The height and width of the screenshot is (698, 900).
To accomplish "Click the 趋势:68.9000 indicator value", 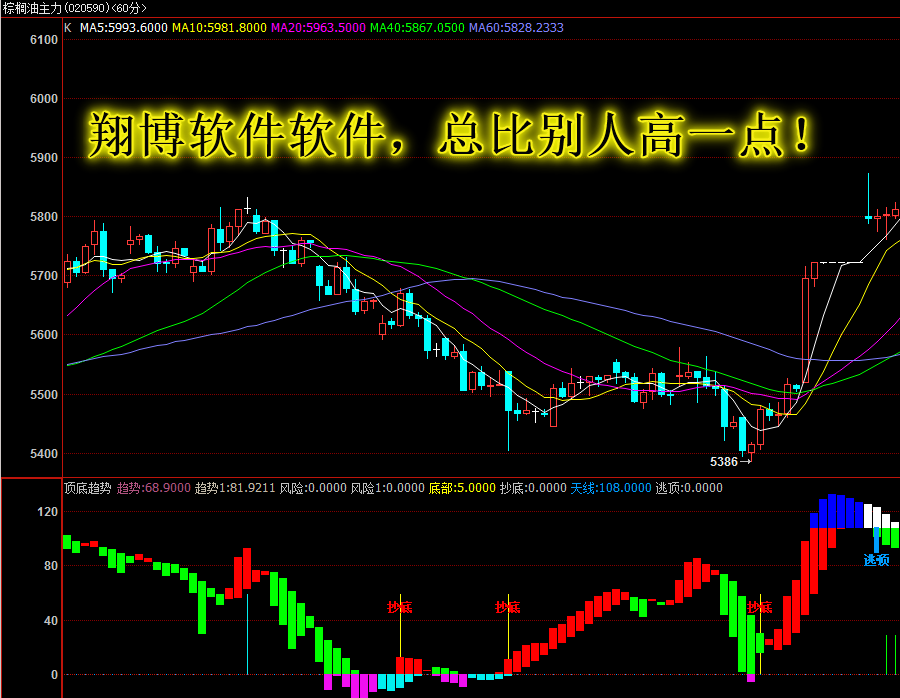I will [154, 488].
